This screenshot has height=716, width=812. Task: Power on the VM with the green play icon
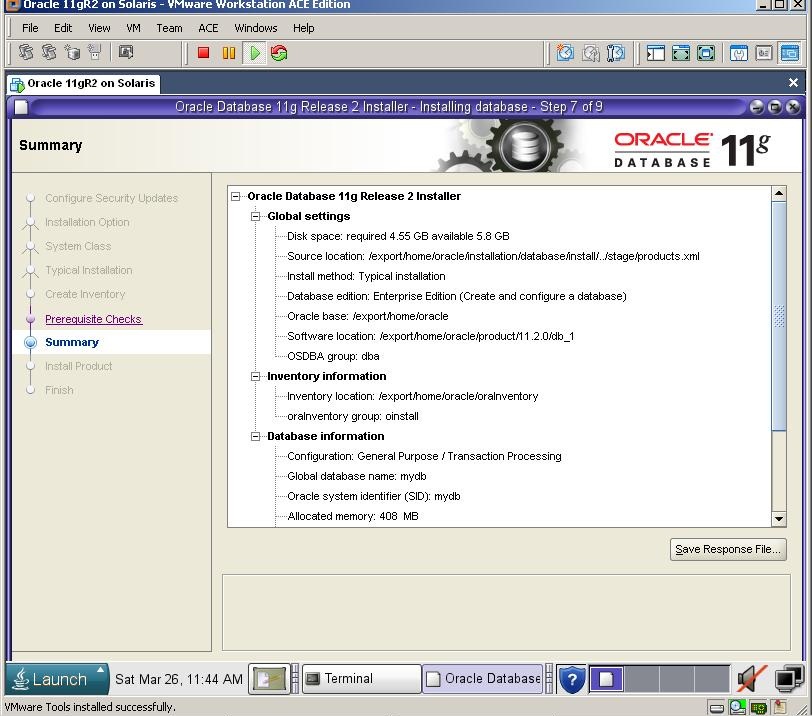[254, 53]
